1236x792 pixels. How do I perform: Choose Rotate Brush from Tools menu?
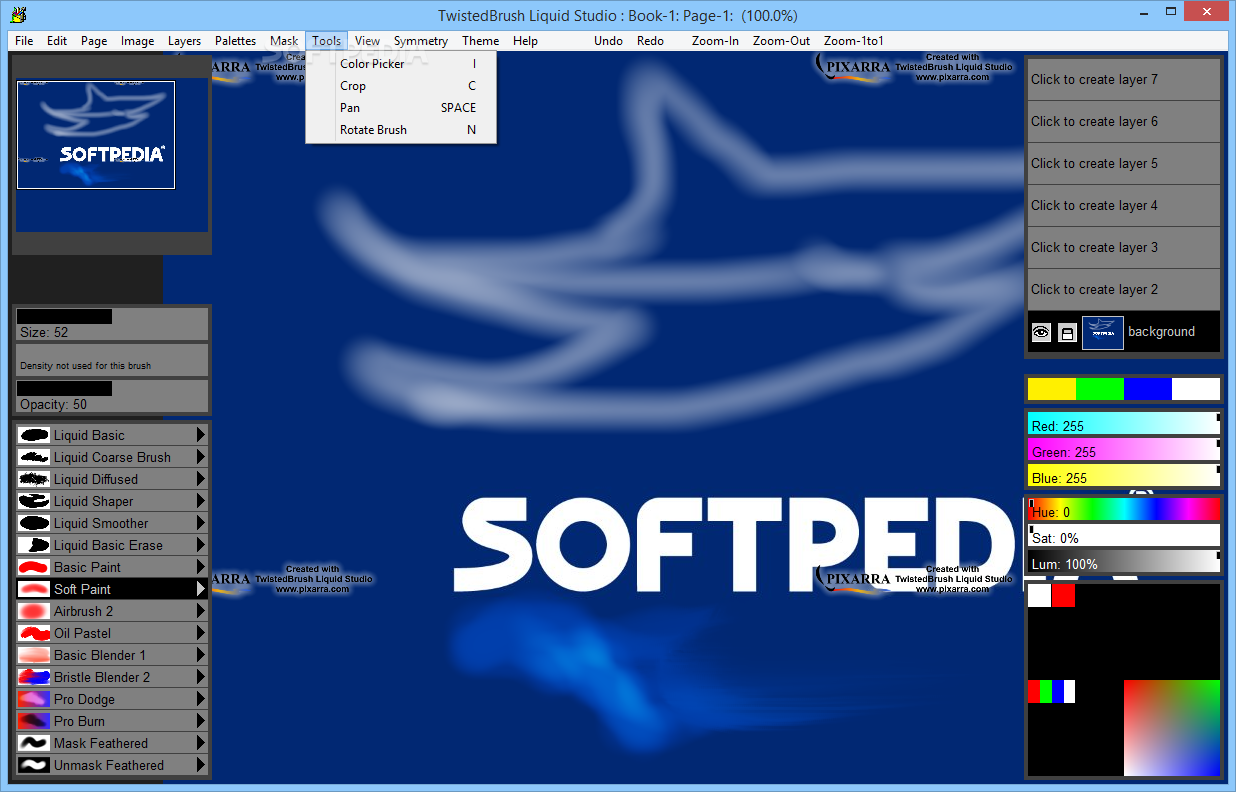click(x=401, y=130)
